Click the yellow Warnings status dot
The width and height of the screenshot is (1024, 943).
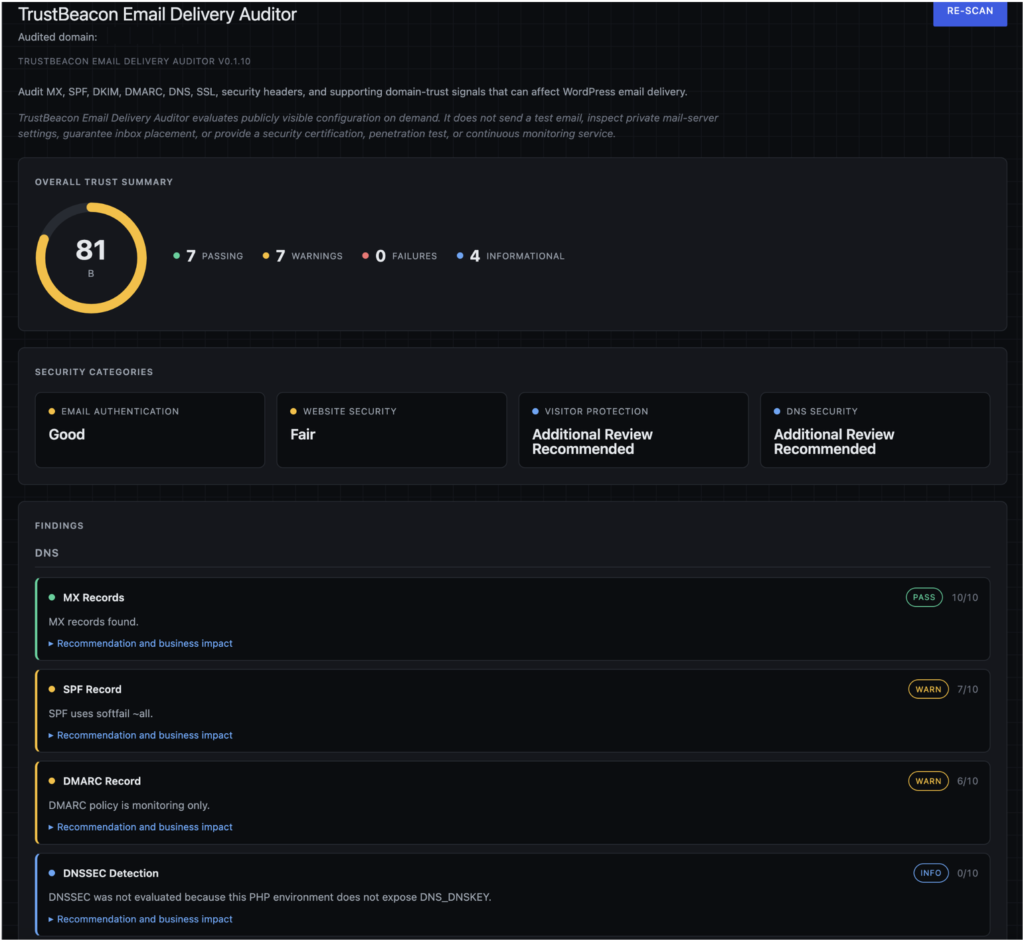(266, 256)
